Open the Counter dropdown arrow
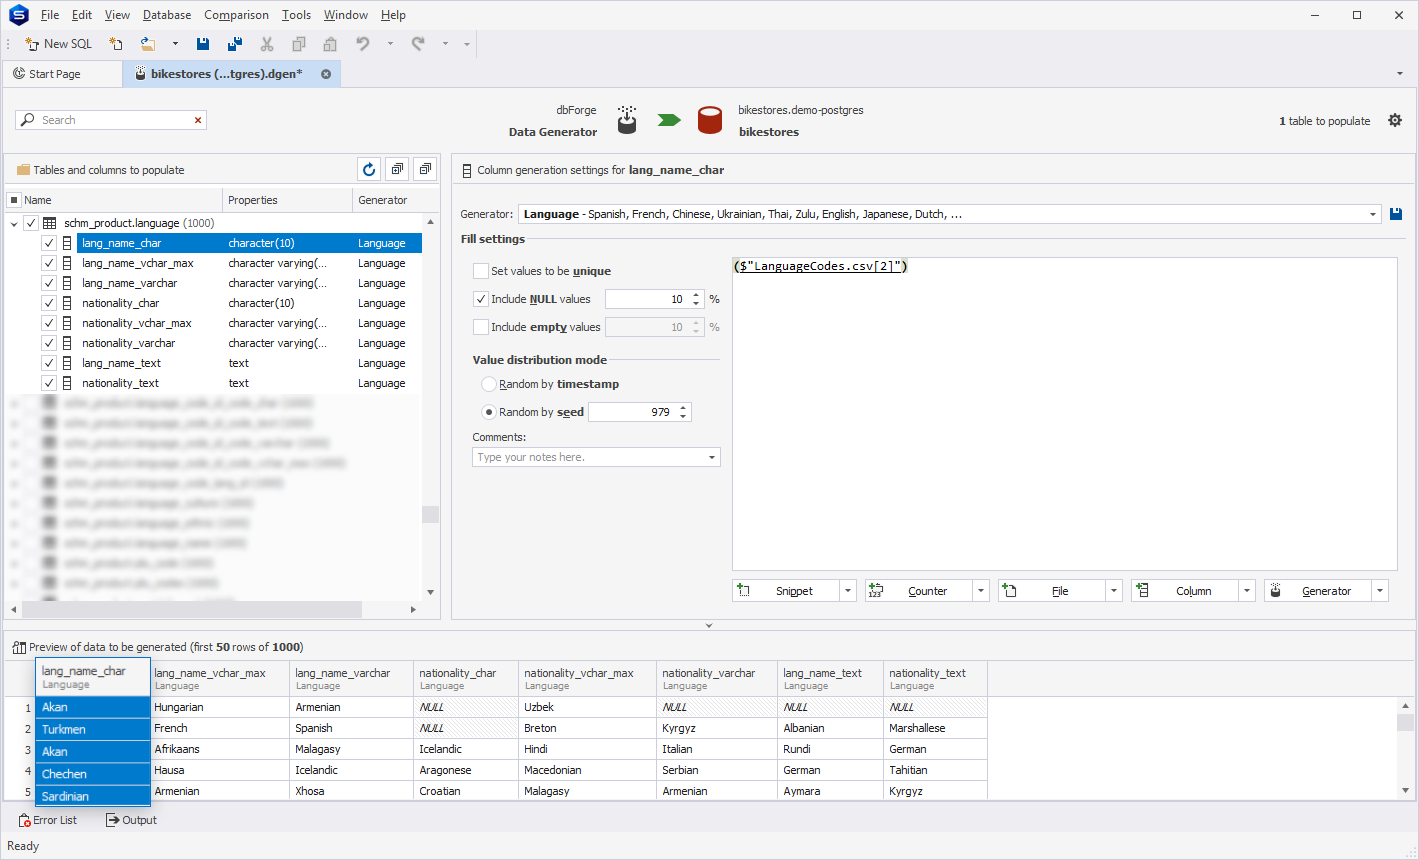The image size is (1419, 860). [x=981, y=591]
